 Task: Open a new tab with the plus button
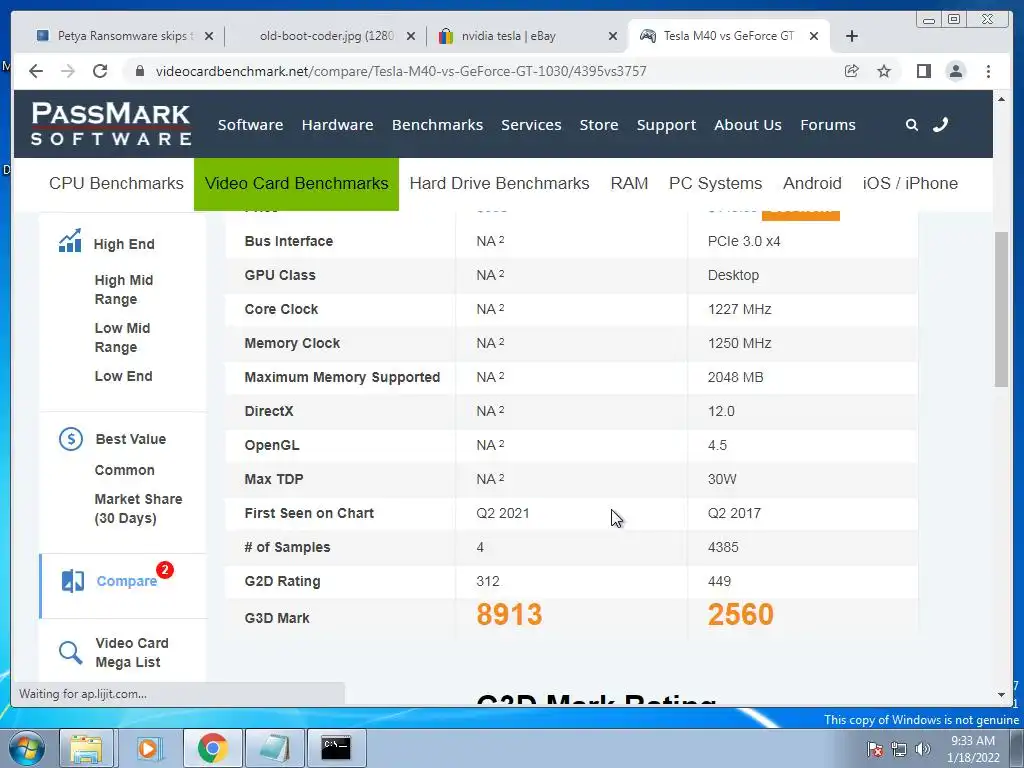pos(852,36)
